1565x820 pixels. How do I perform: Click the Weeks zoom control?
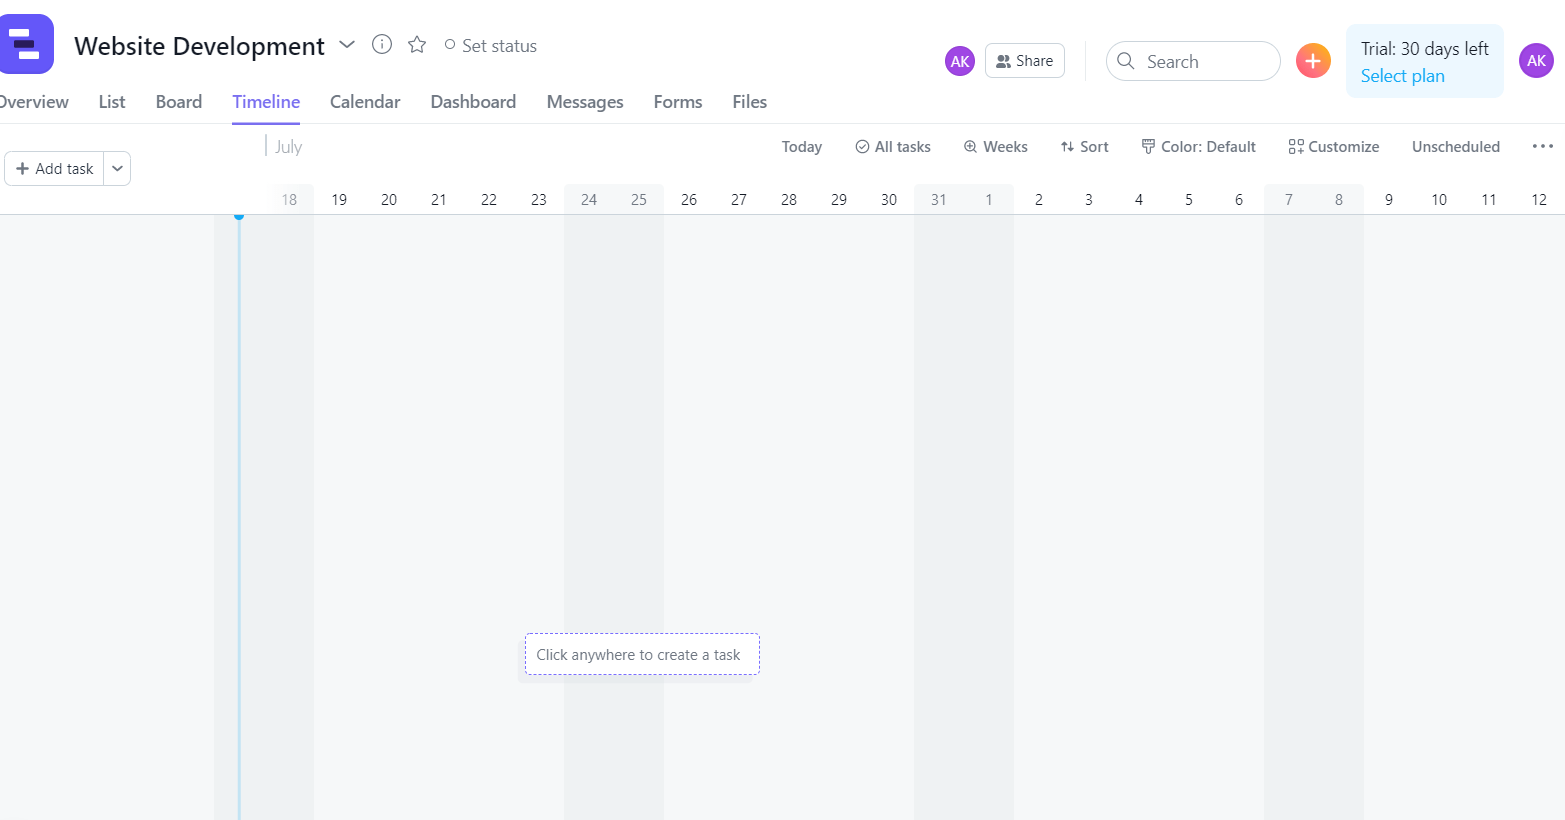[x=995, y=146]
